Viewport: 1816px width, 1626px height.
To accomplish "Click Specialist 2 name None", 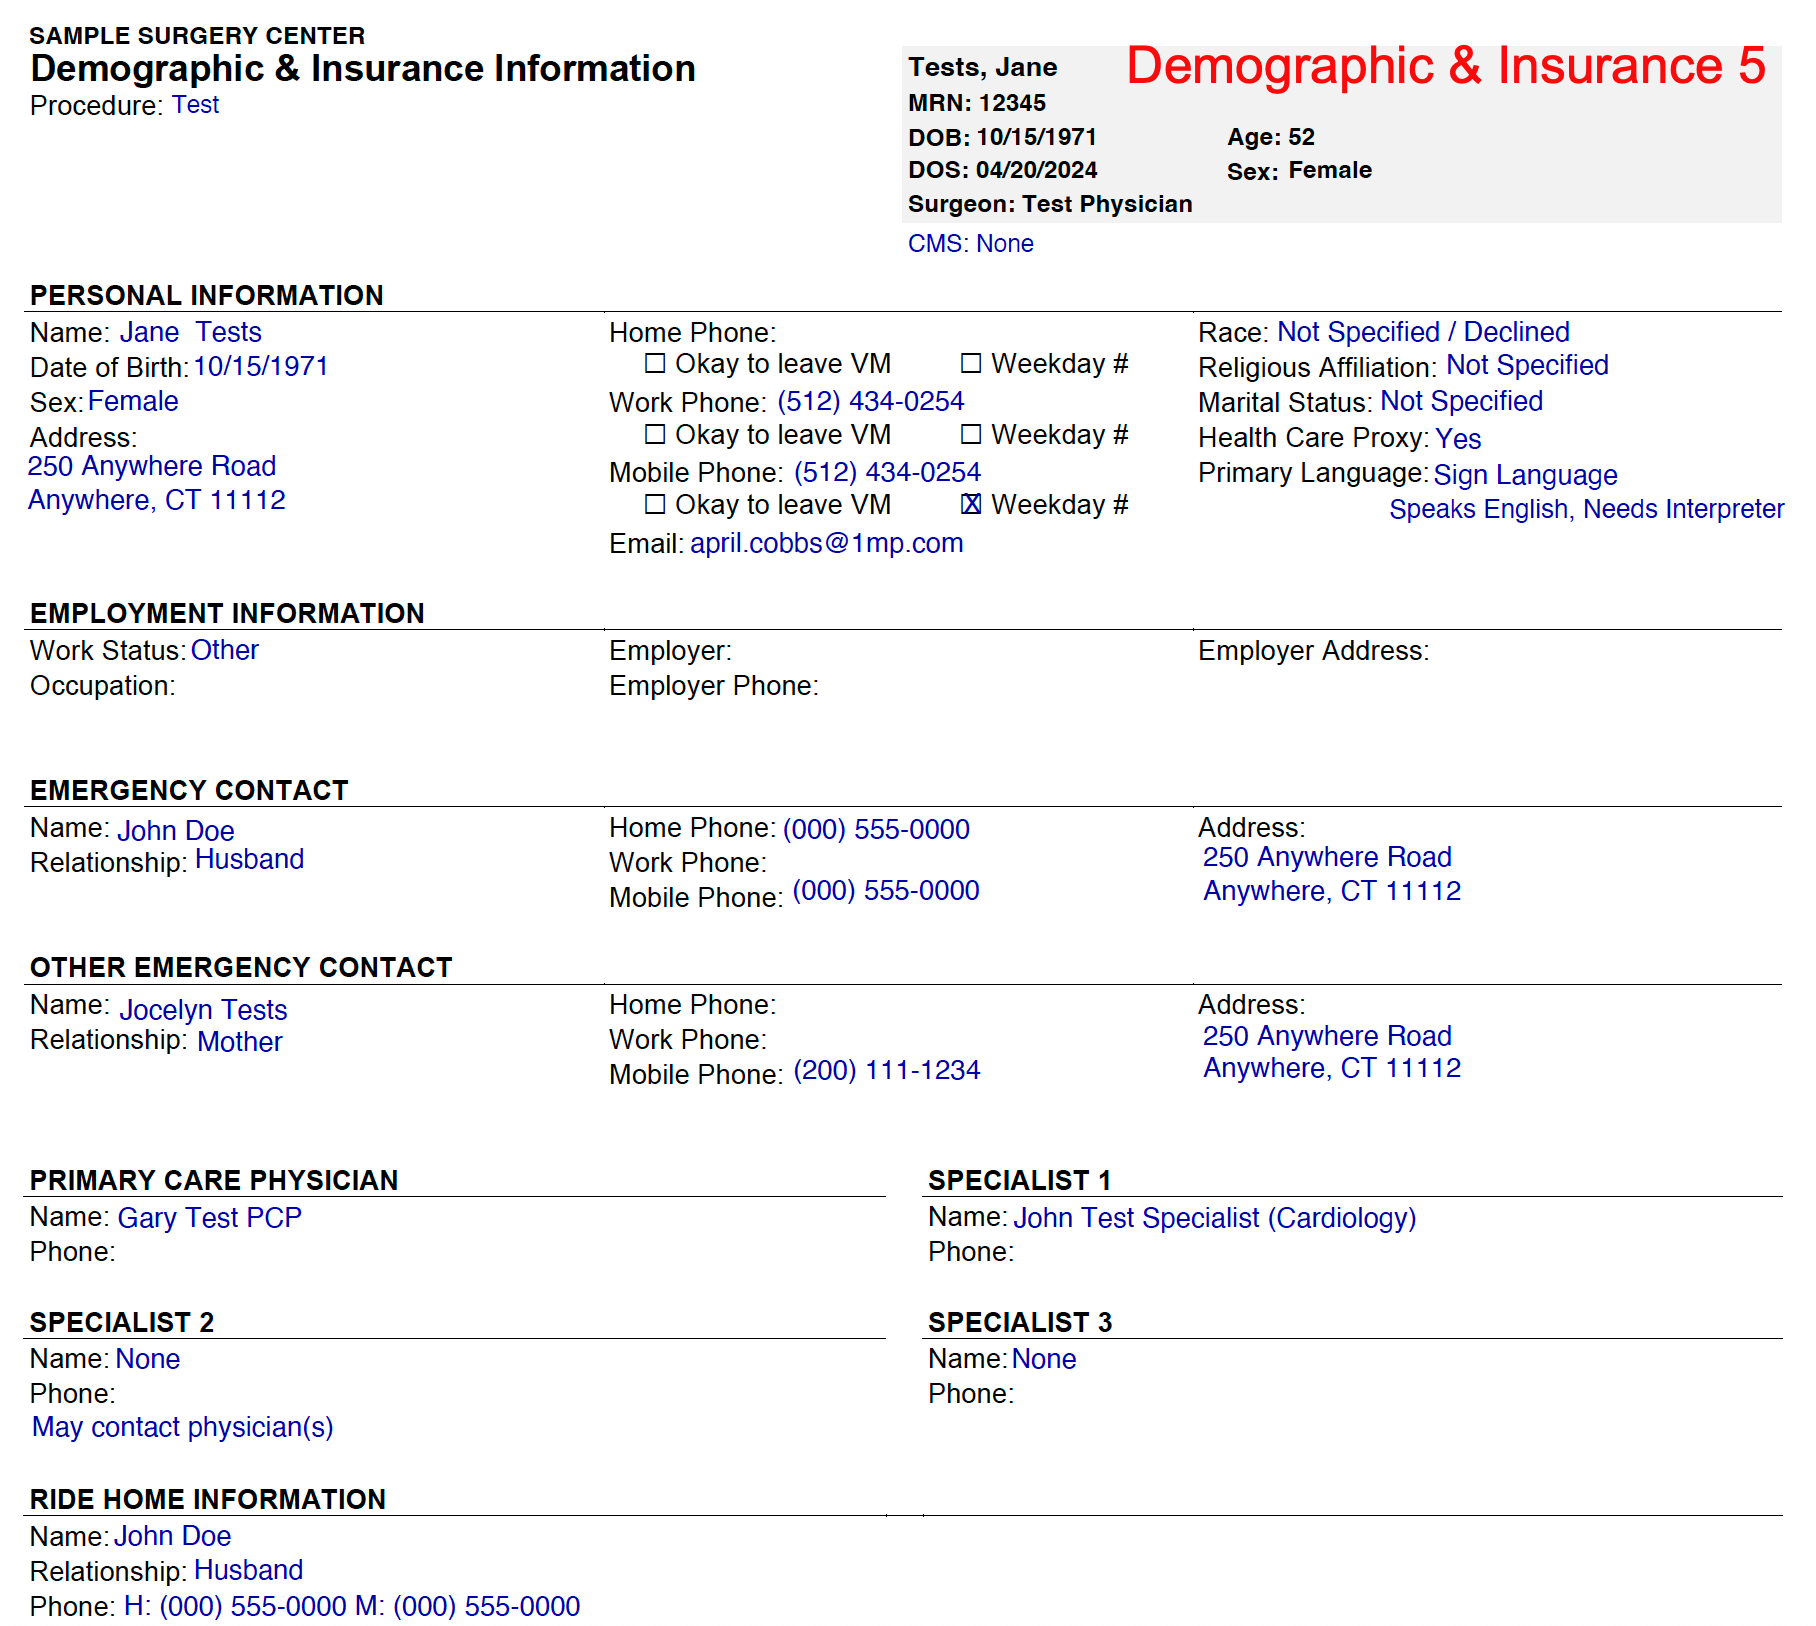I will pyautogui.click(x=148, y=1359).
